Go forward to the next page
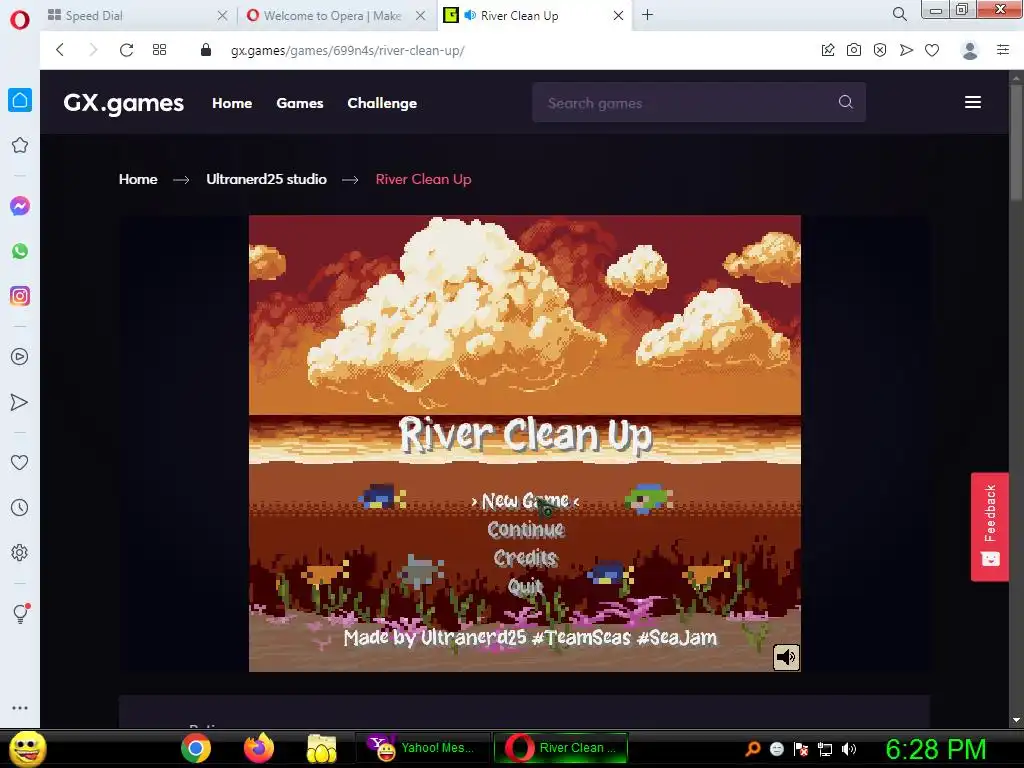Viewport: 1024px width, 768px height. tap(93, 50)
